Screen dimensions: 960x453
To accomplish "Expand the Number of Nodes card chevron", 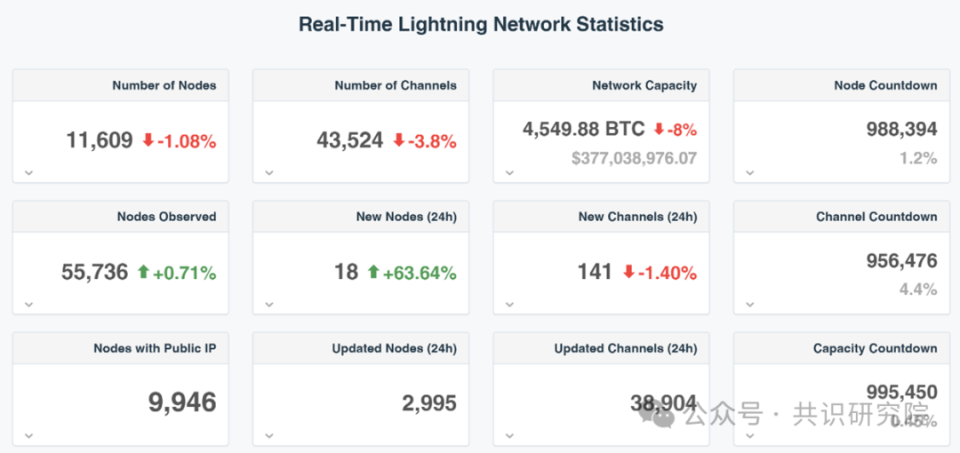I will tap(29, 172).
